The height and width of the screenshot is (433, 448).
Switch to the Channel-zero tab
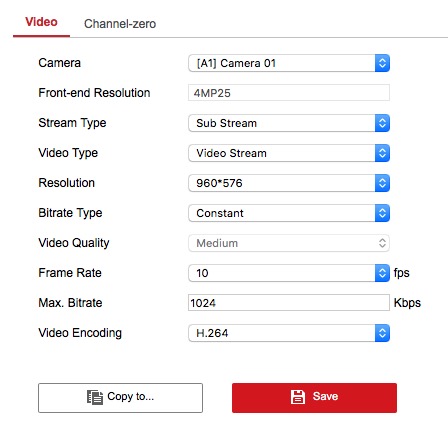(120, 24)
